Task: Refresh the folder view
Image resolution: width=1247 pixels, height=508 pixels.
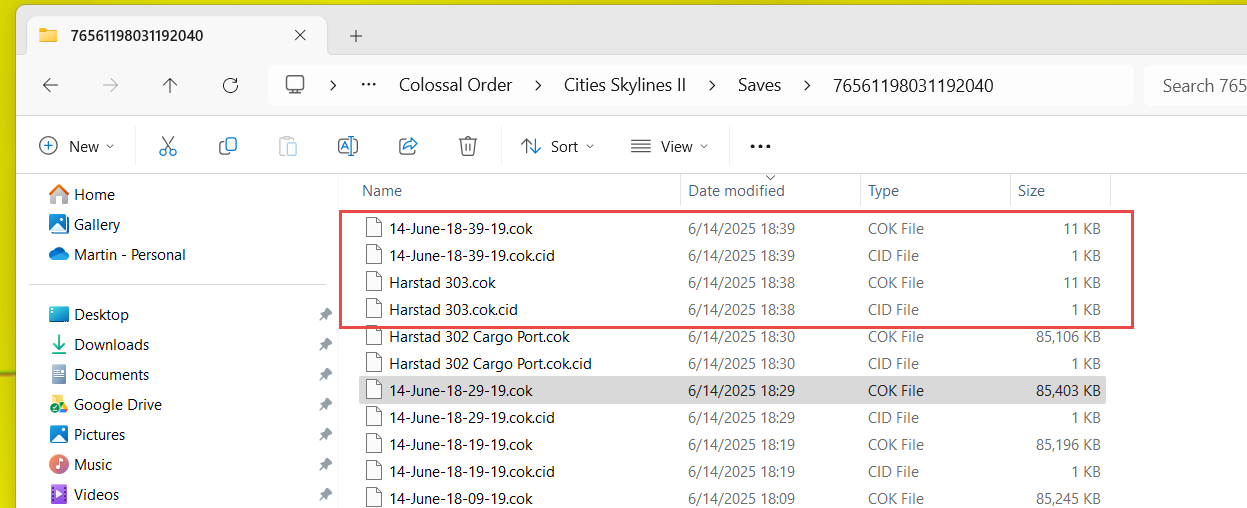Action: click(230, 85)
